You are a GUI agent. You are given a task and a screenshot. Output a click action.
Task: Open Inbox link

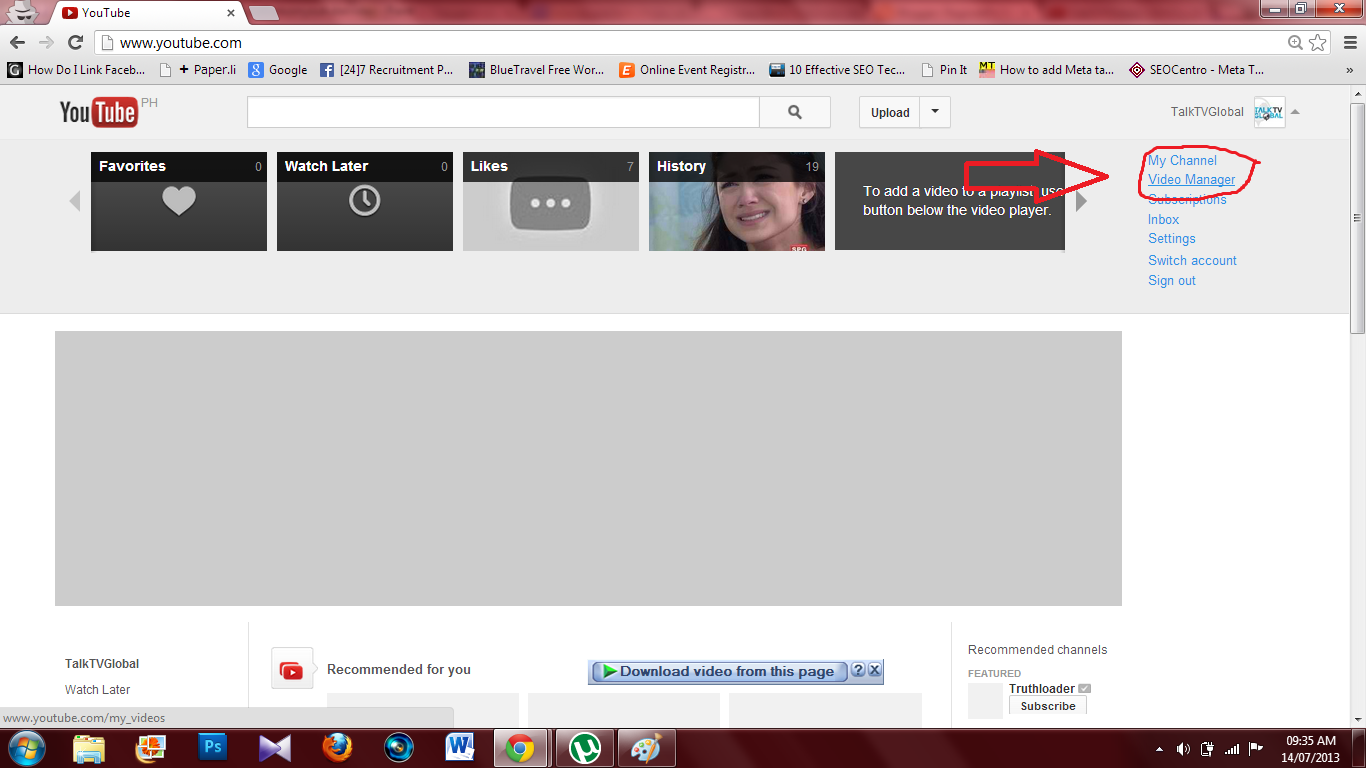[x=1163, y=219]
